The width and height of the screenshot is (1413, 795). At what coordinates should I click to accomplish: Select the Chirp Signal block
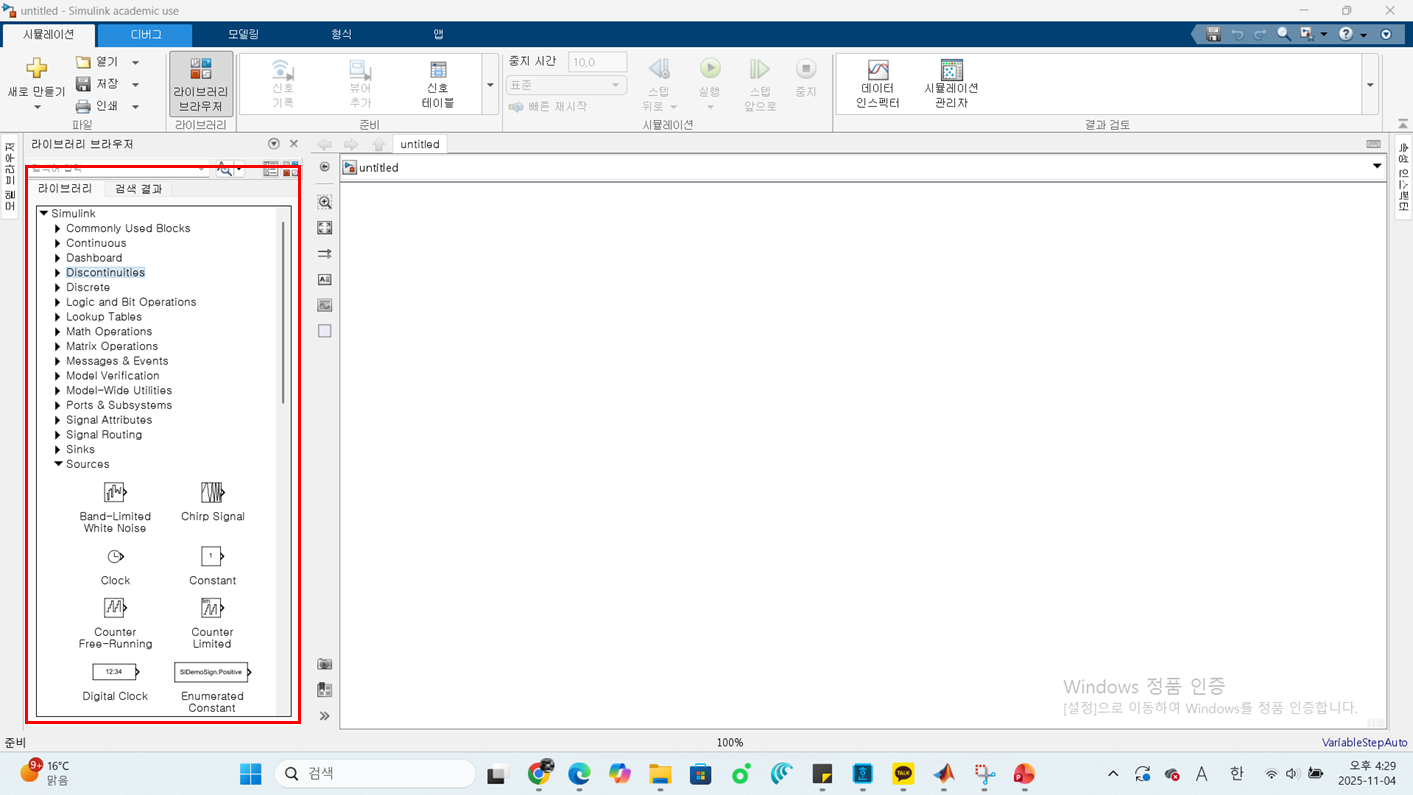coord(212,492)
